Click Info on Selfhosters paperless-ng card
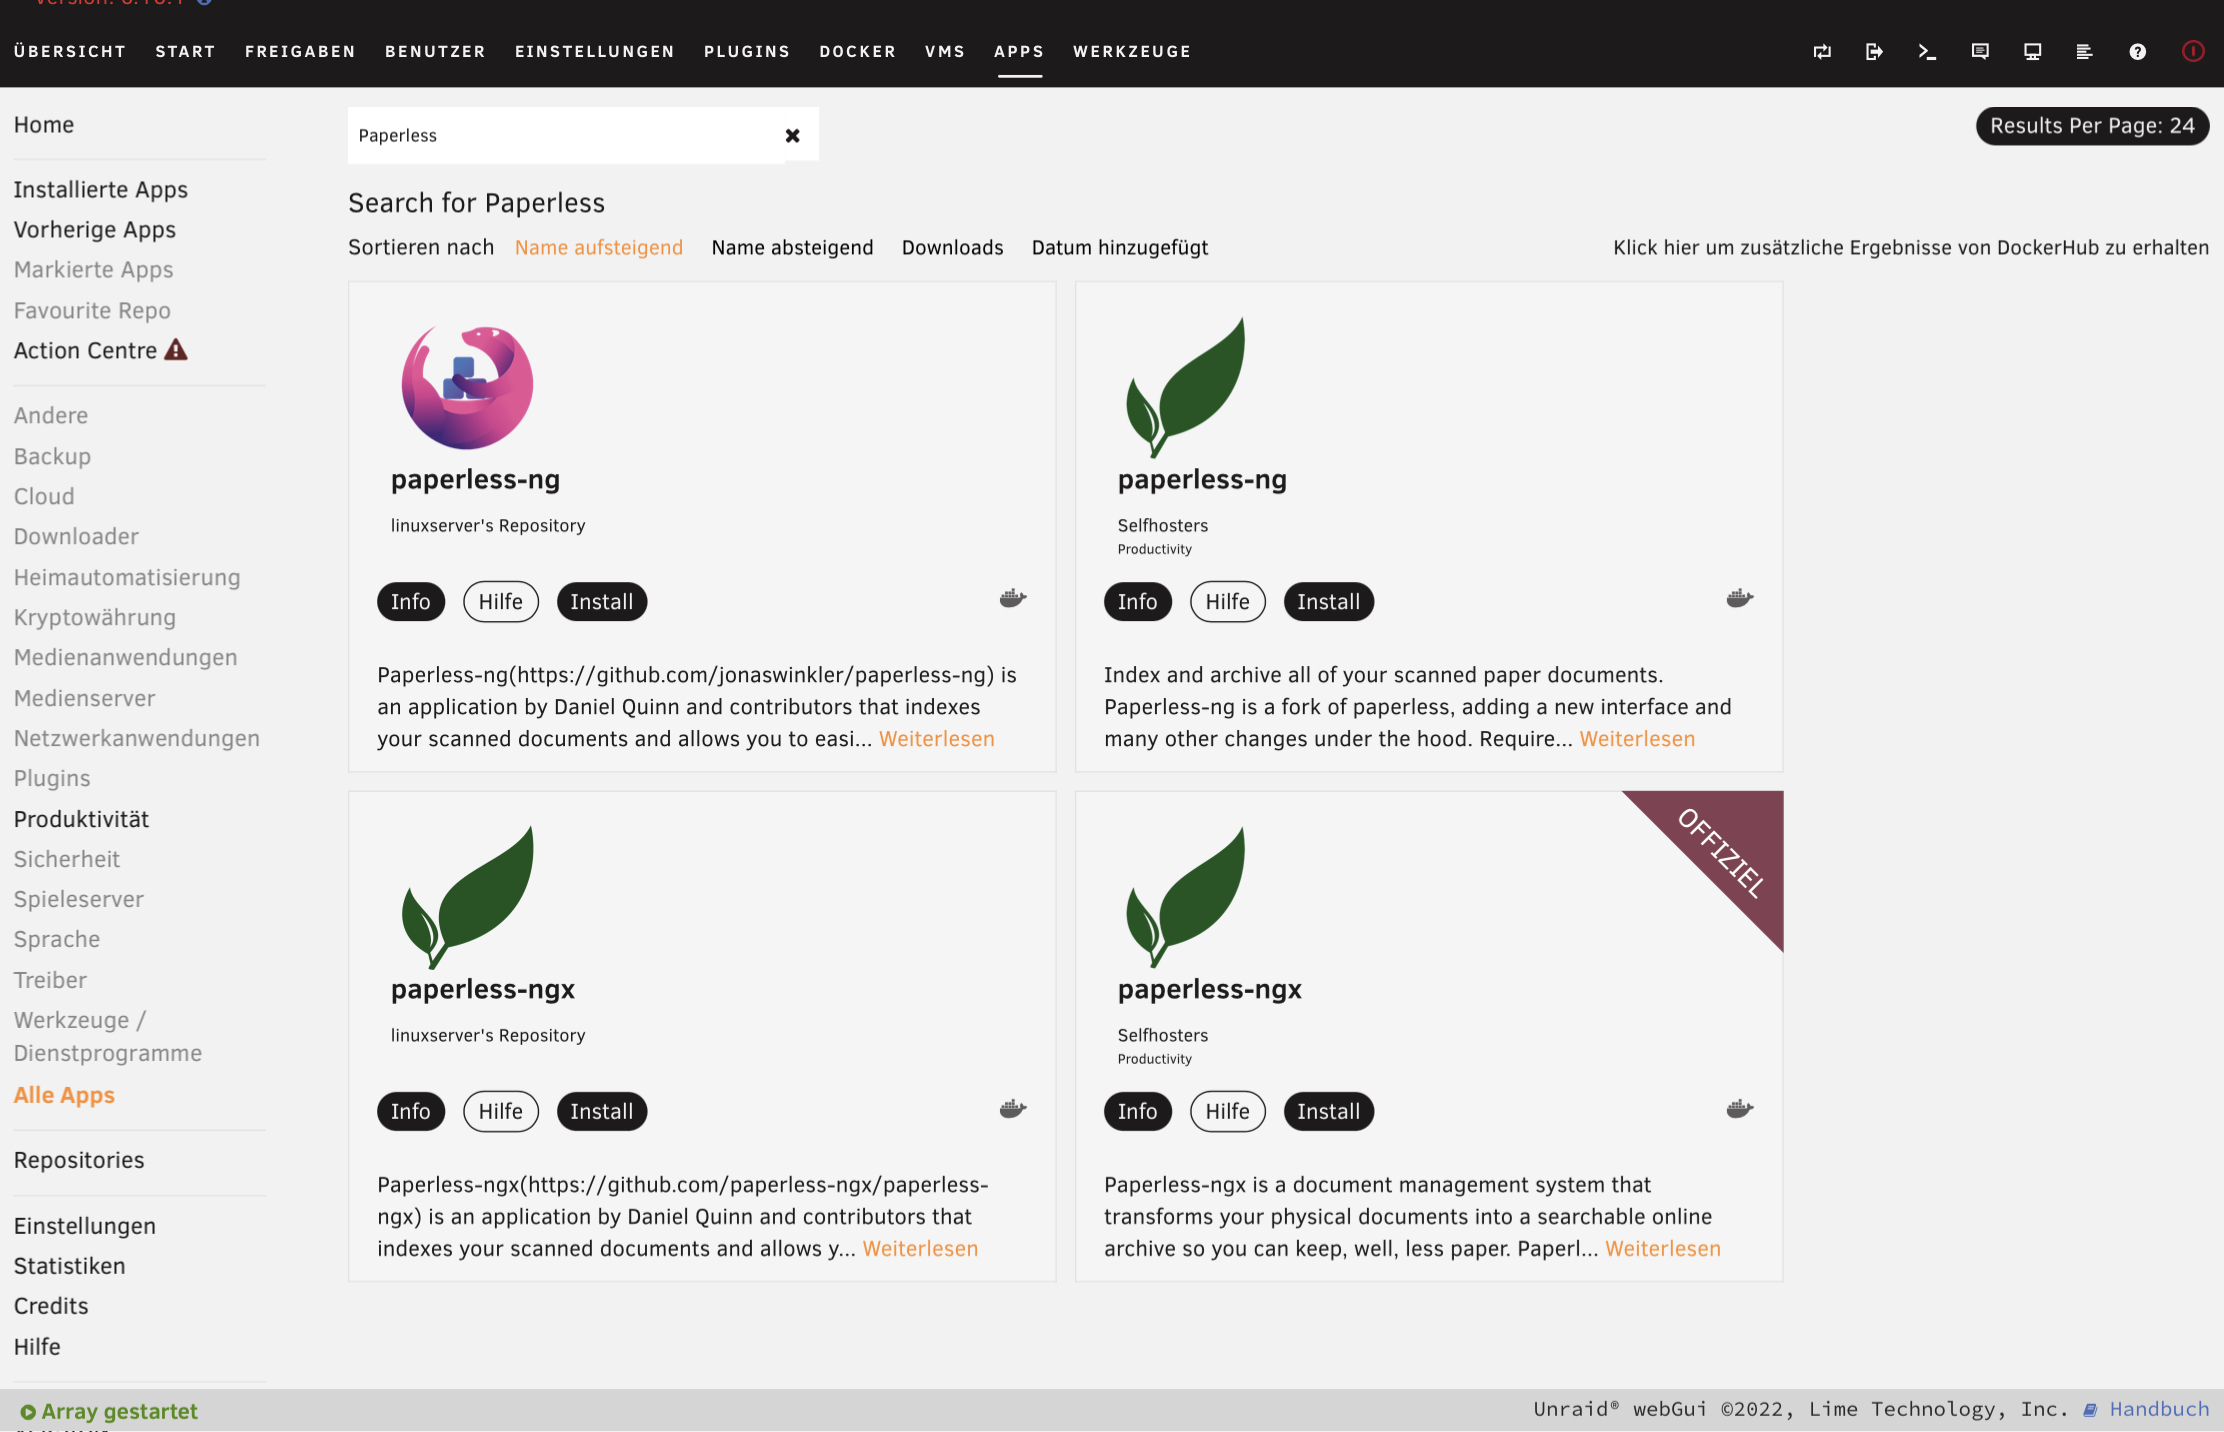 [x=1138, y=602]
